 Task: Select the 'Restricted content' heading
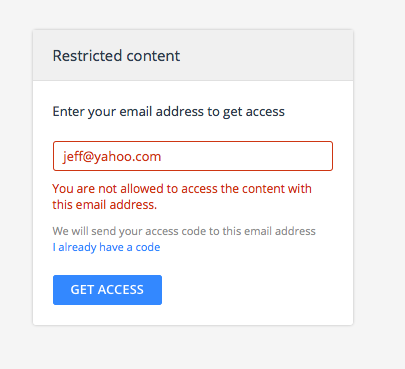coord(116,56)
